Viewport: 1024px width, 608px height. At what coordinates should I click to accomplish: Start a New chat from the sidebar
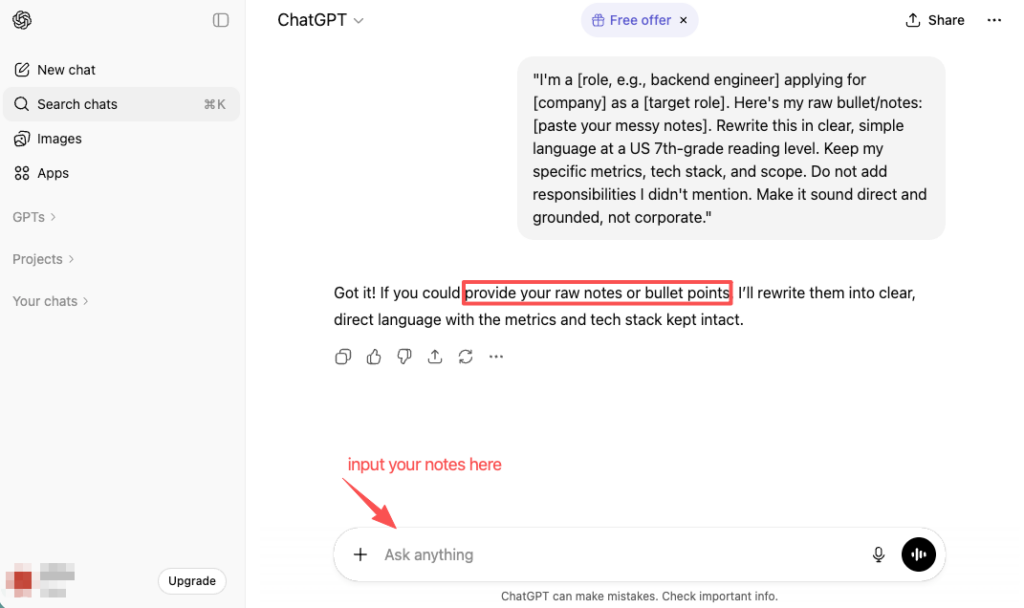66,69
